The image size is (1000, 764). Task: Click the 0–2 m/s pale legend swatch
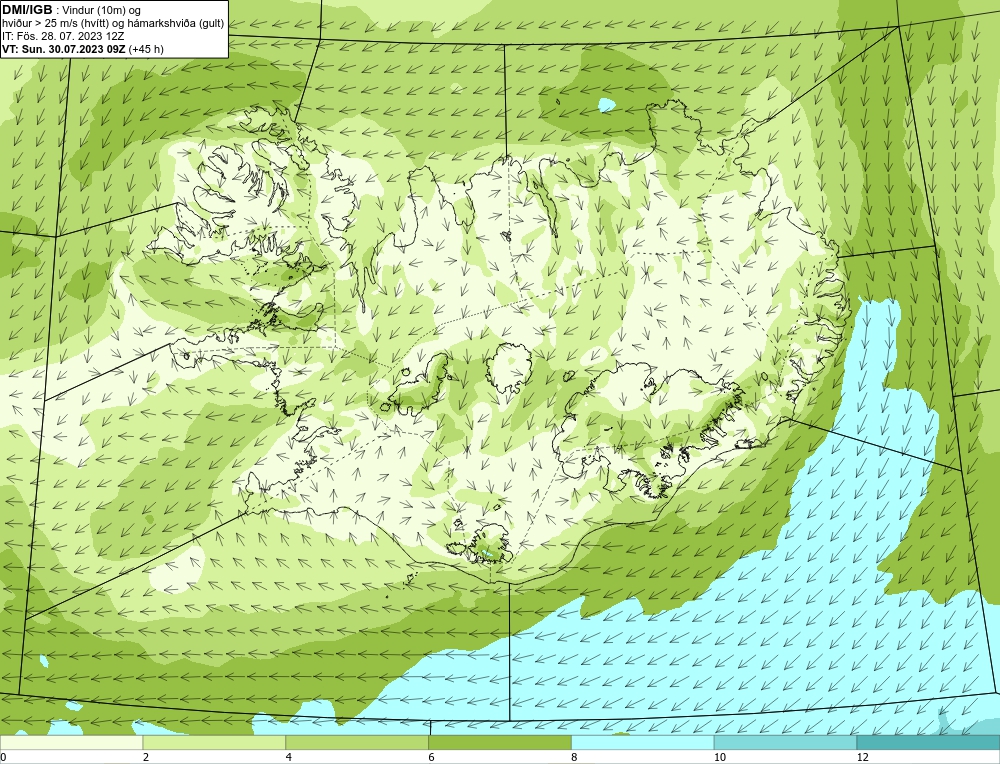71,742
